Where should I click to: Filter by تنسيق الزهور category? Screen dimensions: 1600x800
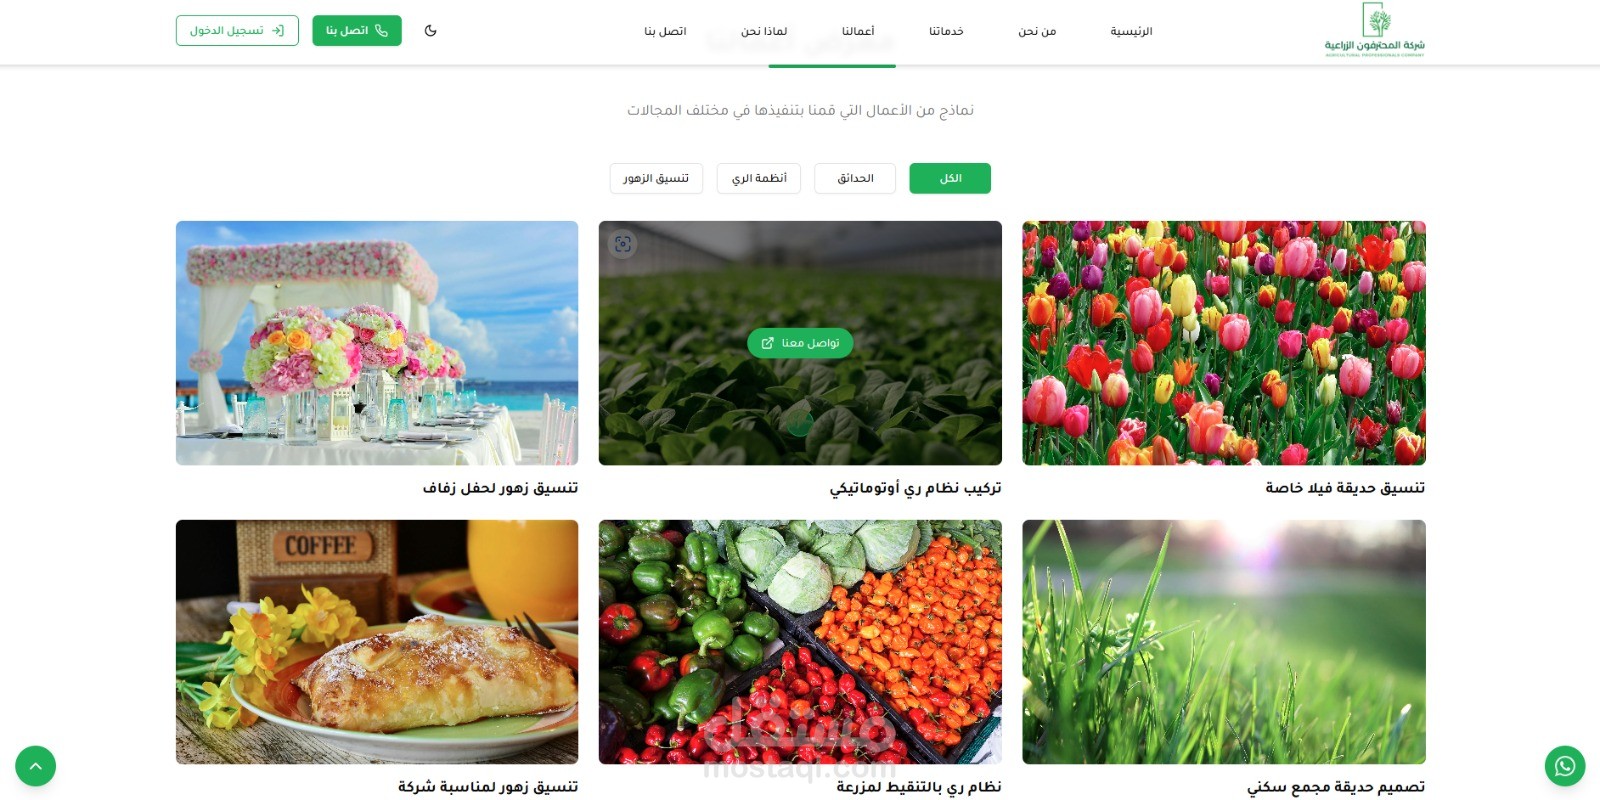(x=656, y=178)
